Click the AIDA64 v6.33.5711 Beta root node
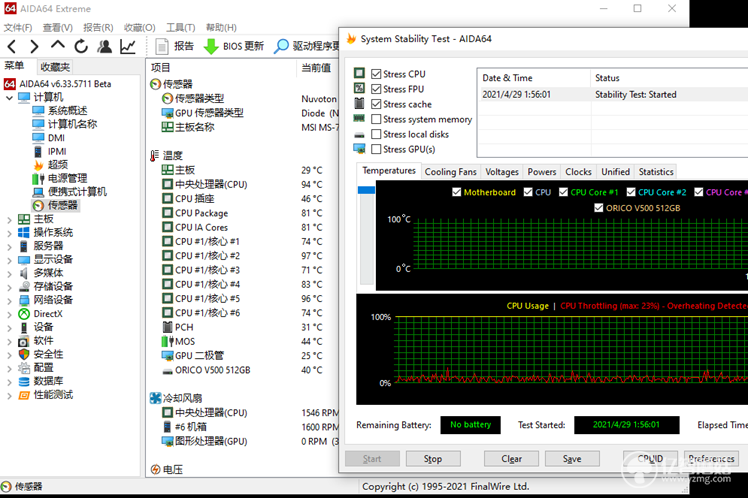Image resolution: width=748 pixels, height=498 pixels. coord(65,84)
